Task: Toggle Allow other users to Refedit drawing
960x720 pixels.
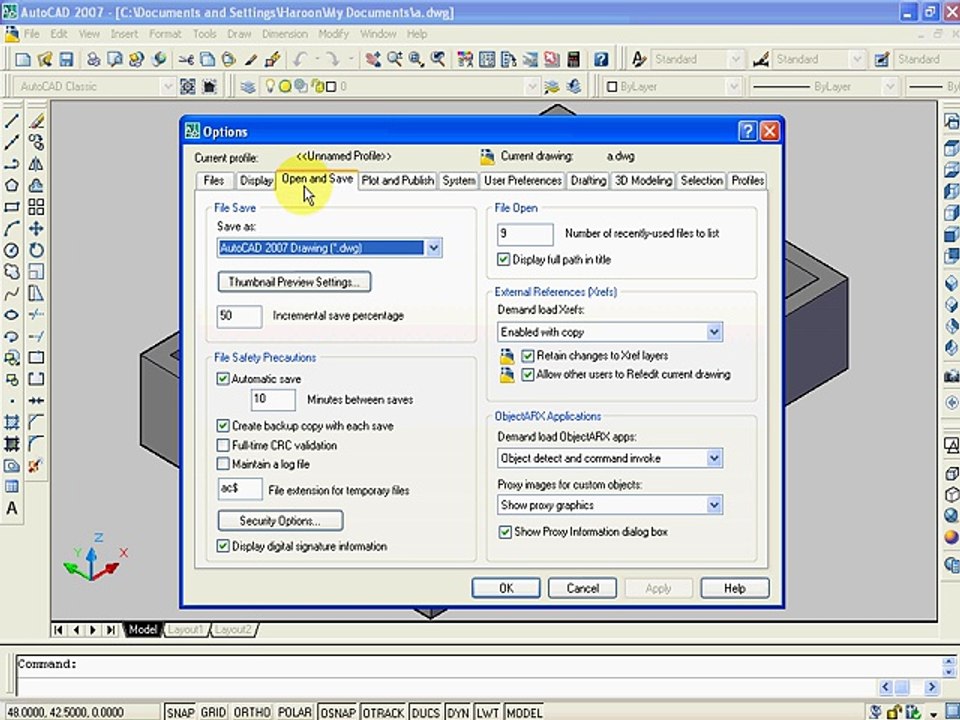Action: point(528,375)
